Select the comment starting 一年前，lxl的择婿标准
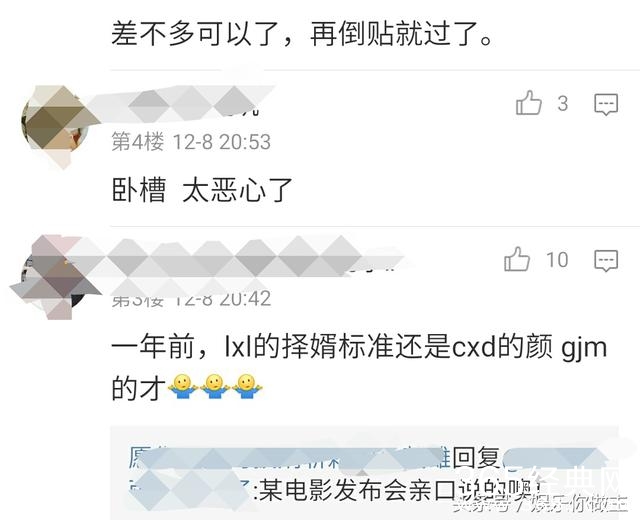The width and height of the screenshot is (640, 520). pos(359,367)
